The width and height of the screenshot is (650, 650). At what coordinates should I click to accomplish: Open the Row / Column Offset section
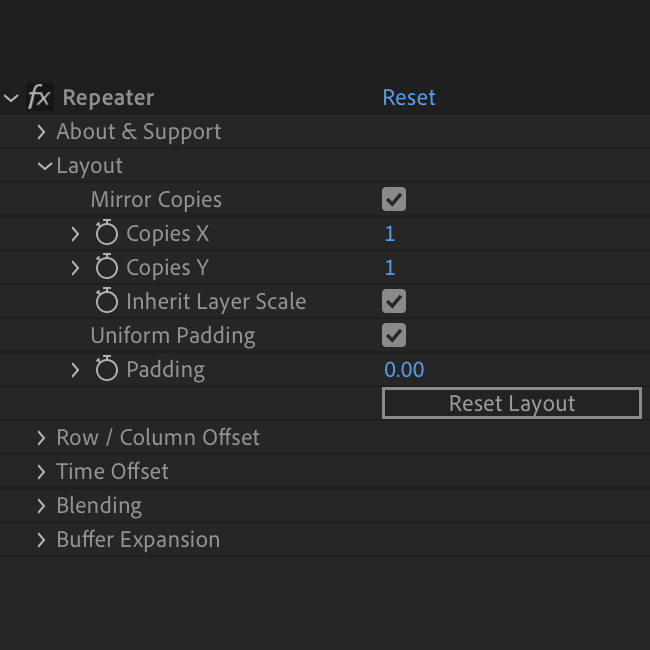point(42,438)
